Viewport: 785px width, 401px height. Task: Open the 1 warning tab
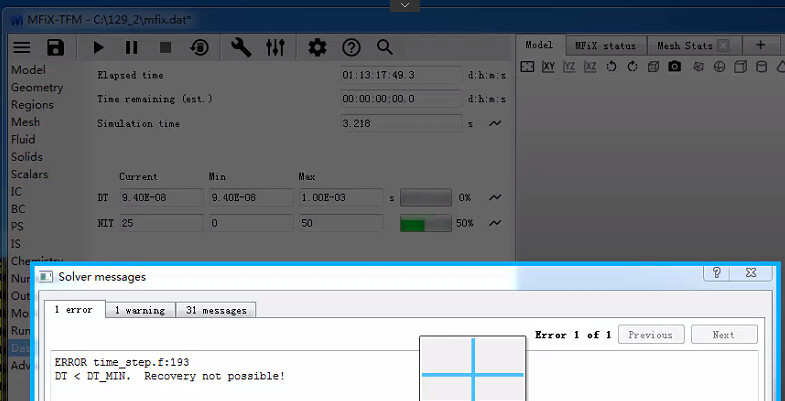[140, 310]
